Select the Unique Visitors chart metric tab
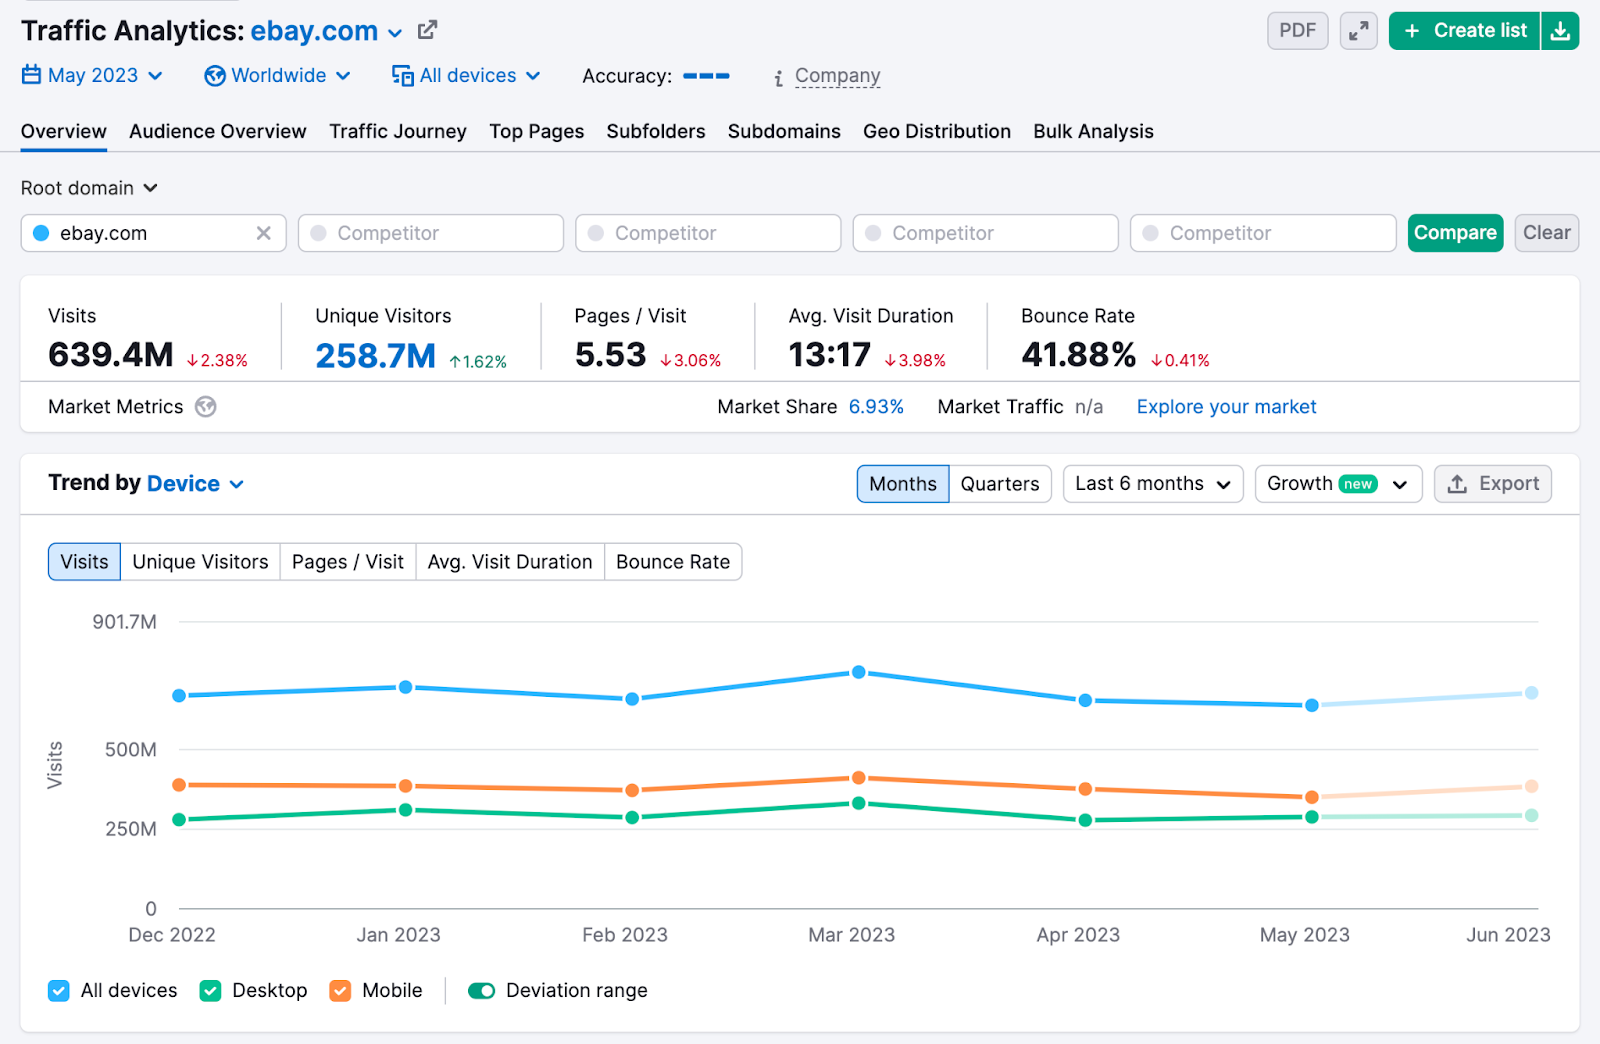This screenshot has height=1044, width=1600. (200, 562)
